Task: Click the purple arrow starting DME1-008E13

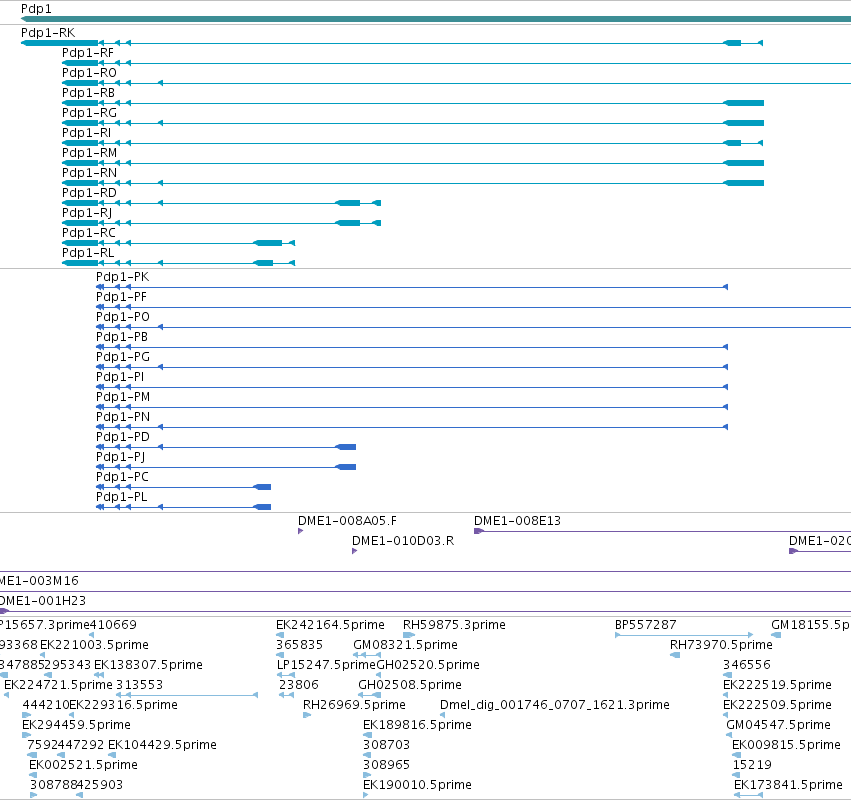Action: coord(479,531)
